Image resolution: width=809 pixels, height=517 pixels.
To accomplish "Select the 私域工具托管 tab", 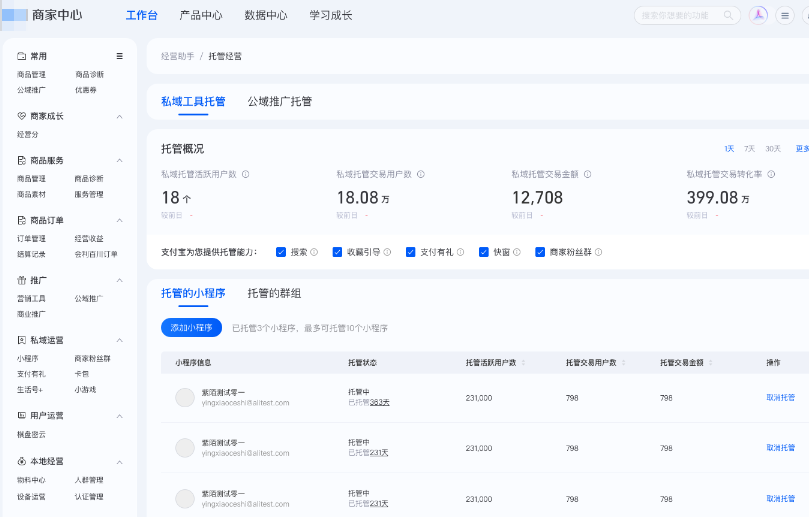I will [193, 101].
